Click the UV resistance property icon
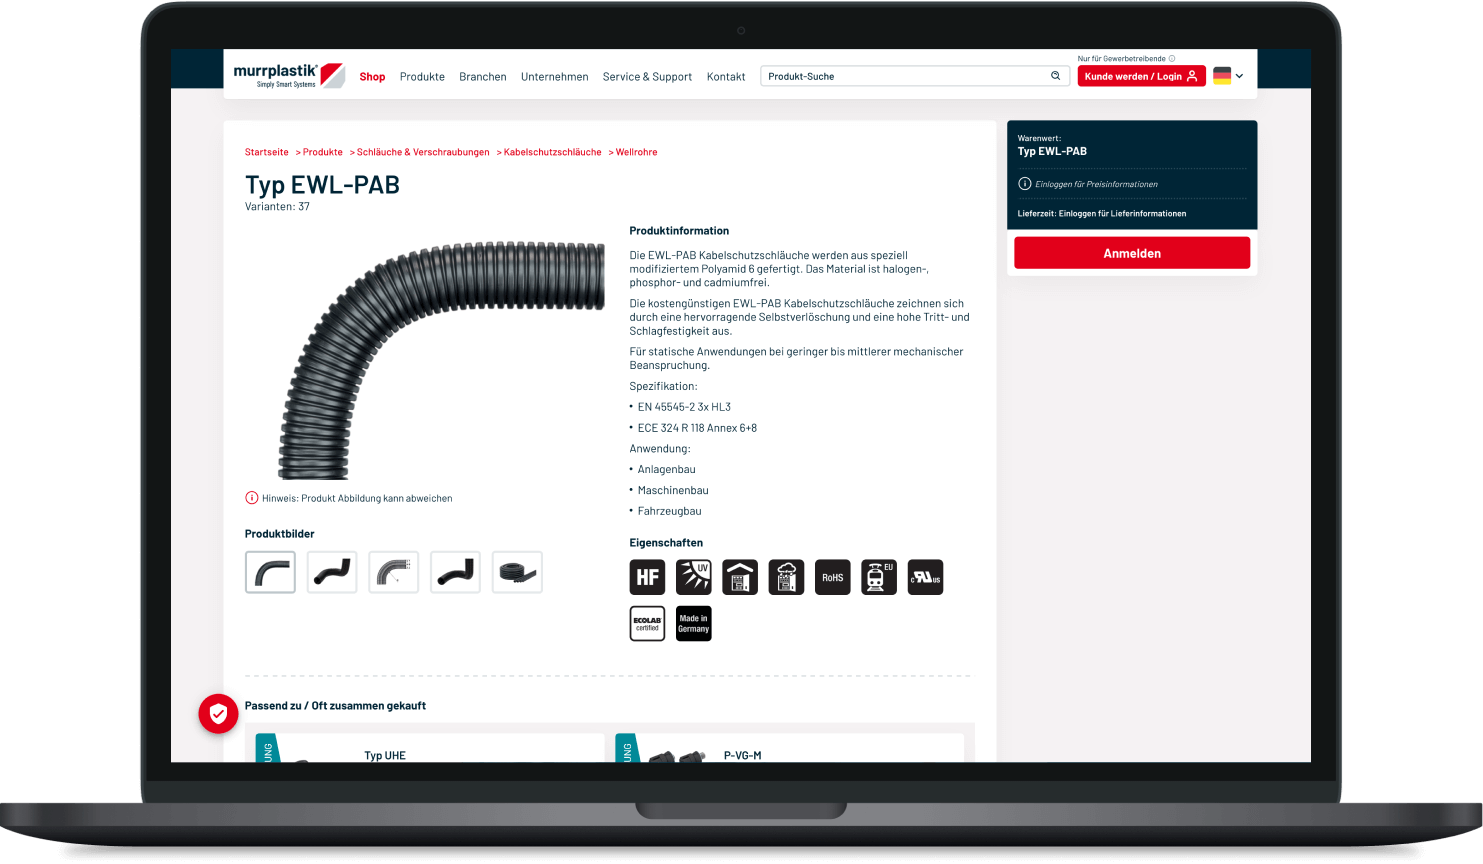 [694, 577]
